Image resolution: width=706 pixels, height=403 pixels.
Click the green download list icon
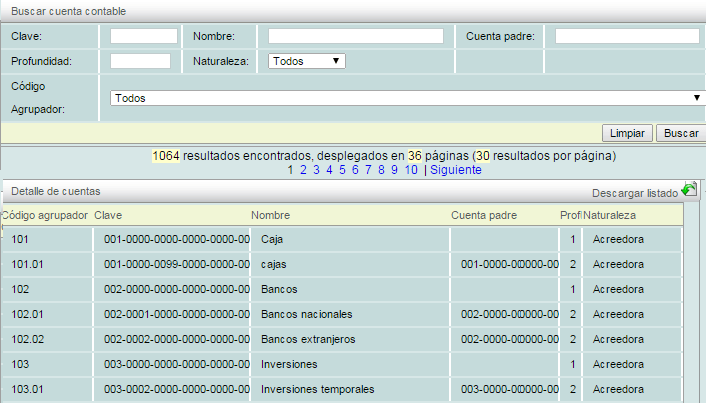tap(689, 189)
